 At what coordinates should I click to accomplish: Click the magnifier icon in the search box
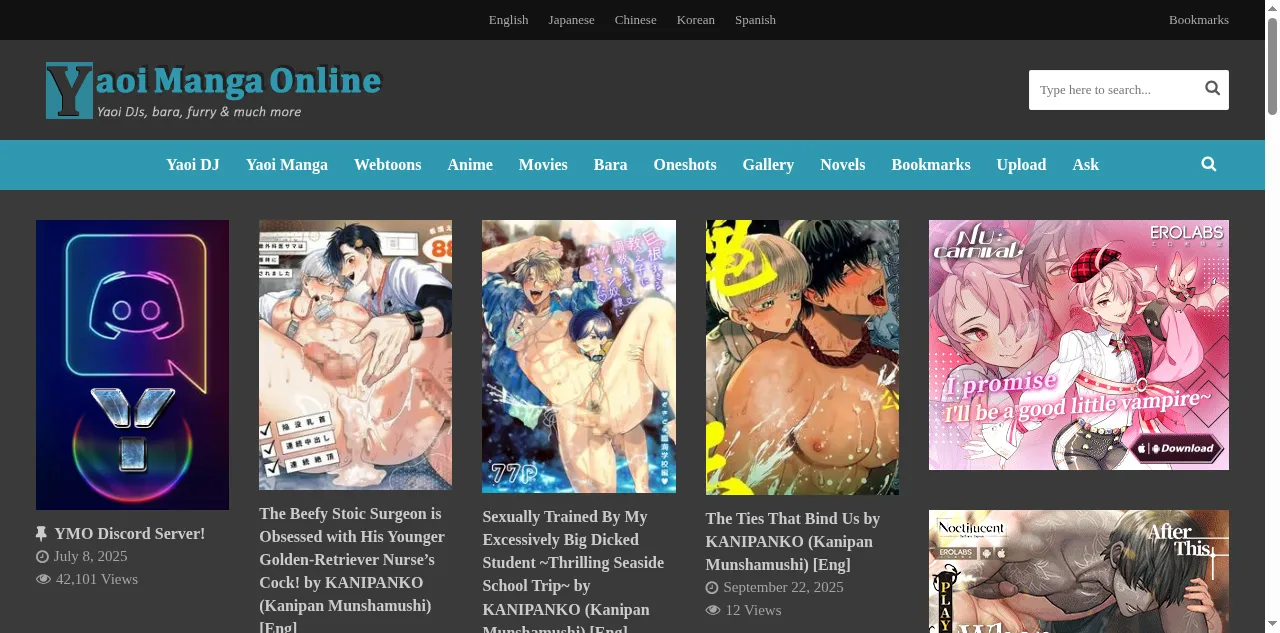point(1212,89)
